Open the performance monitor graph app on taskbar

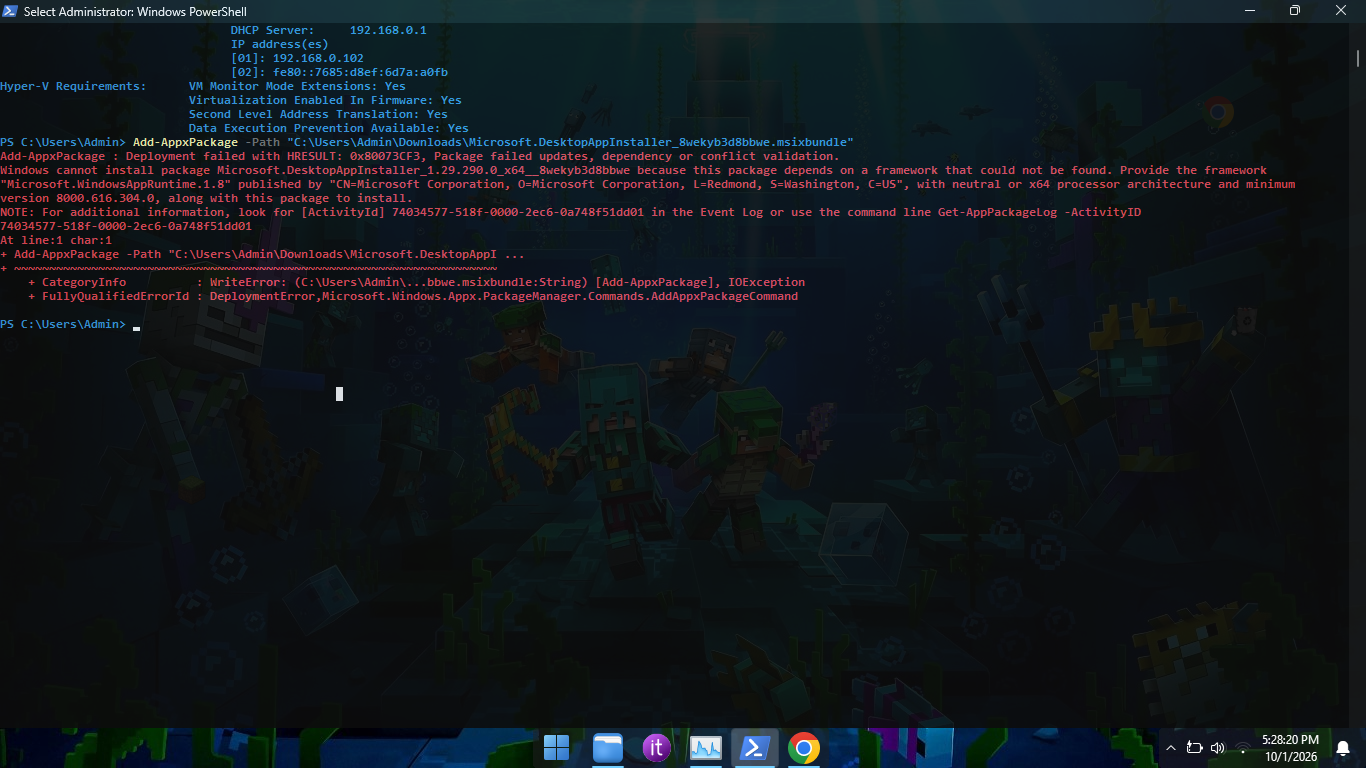[x=706, y=748]
